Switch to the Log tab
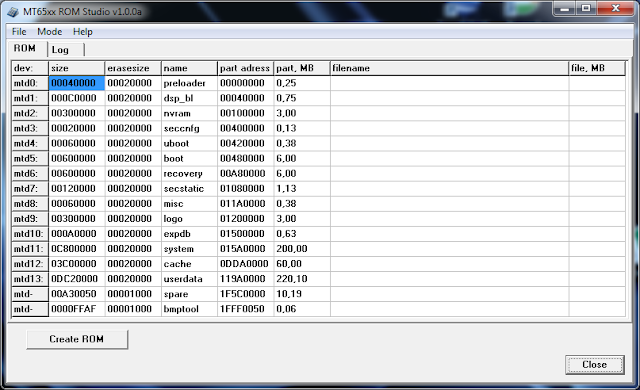 tap(60, 50)
